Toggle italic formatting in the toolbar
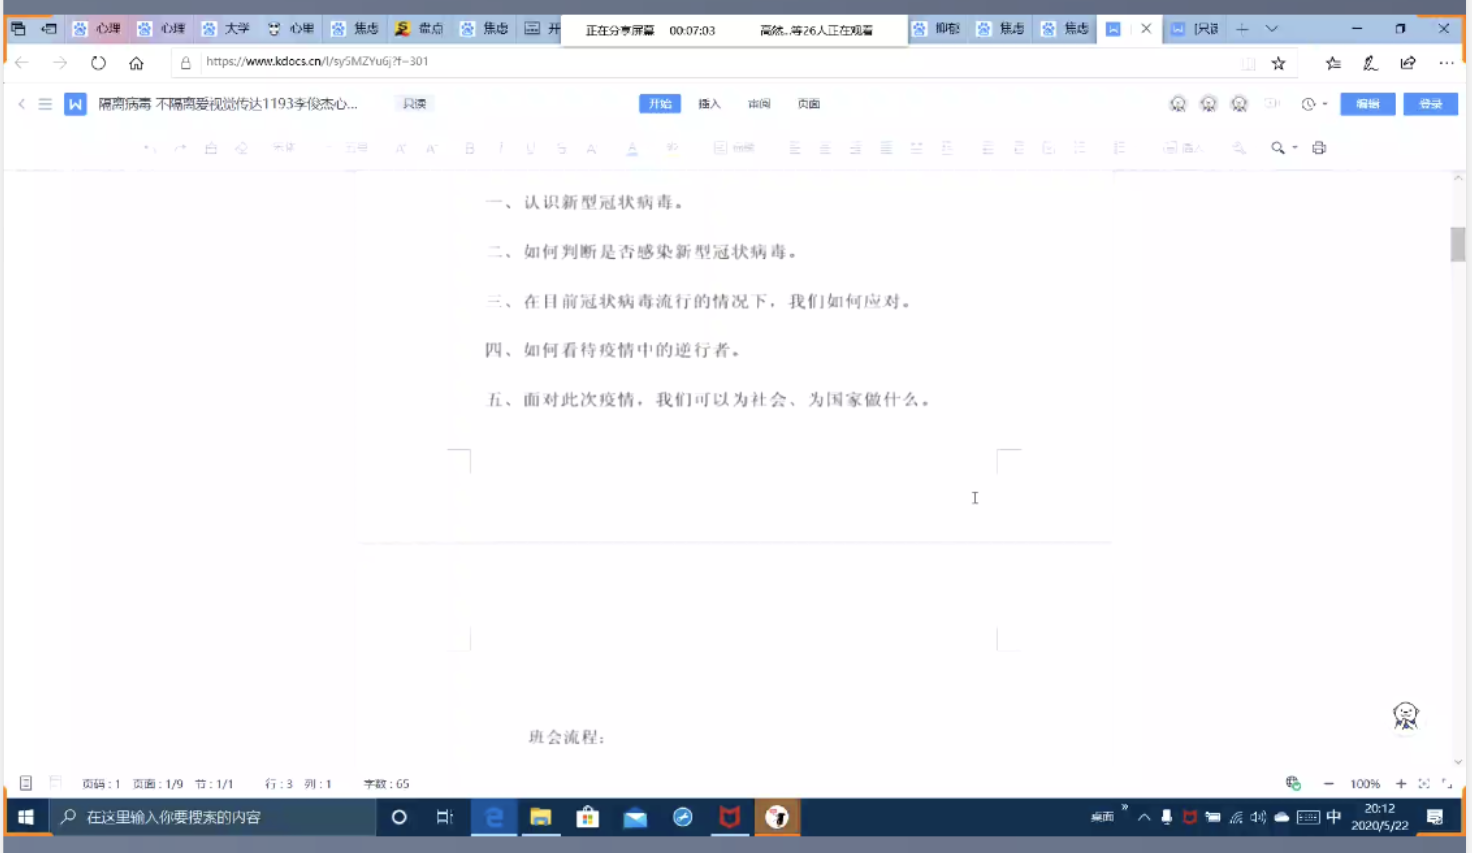 point(501,148)
